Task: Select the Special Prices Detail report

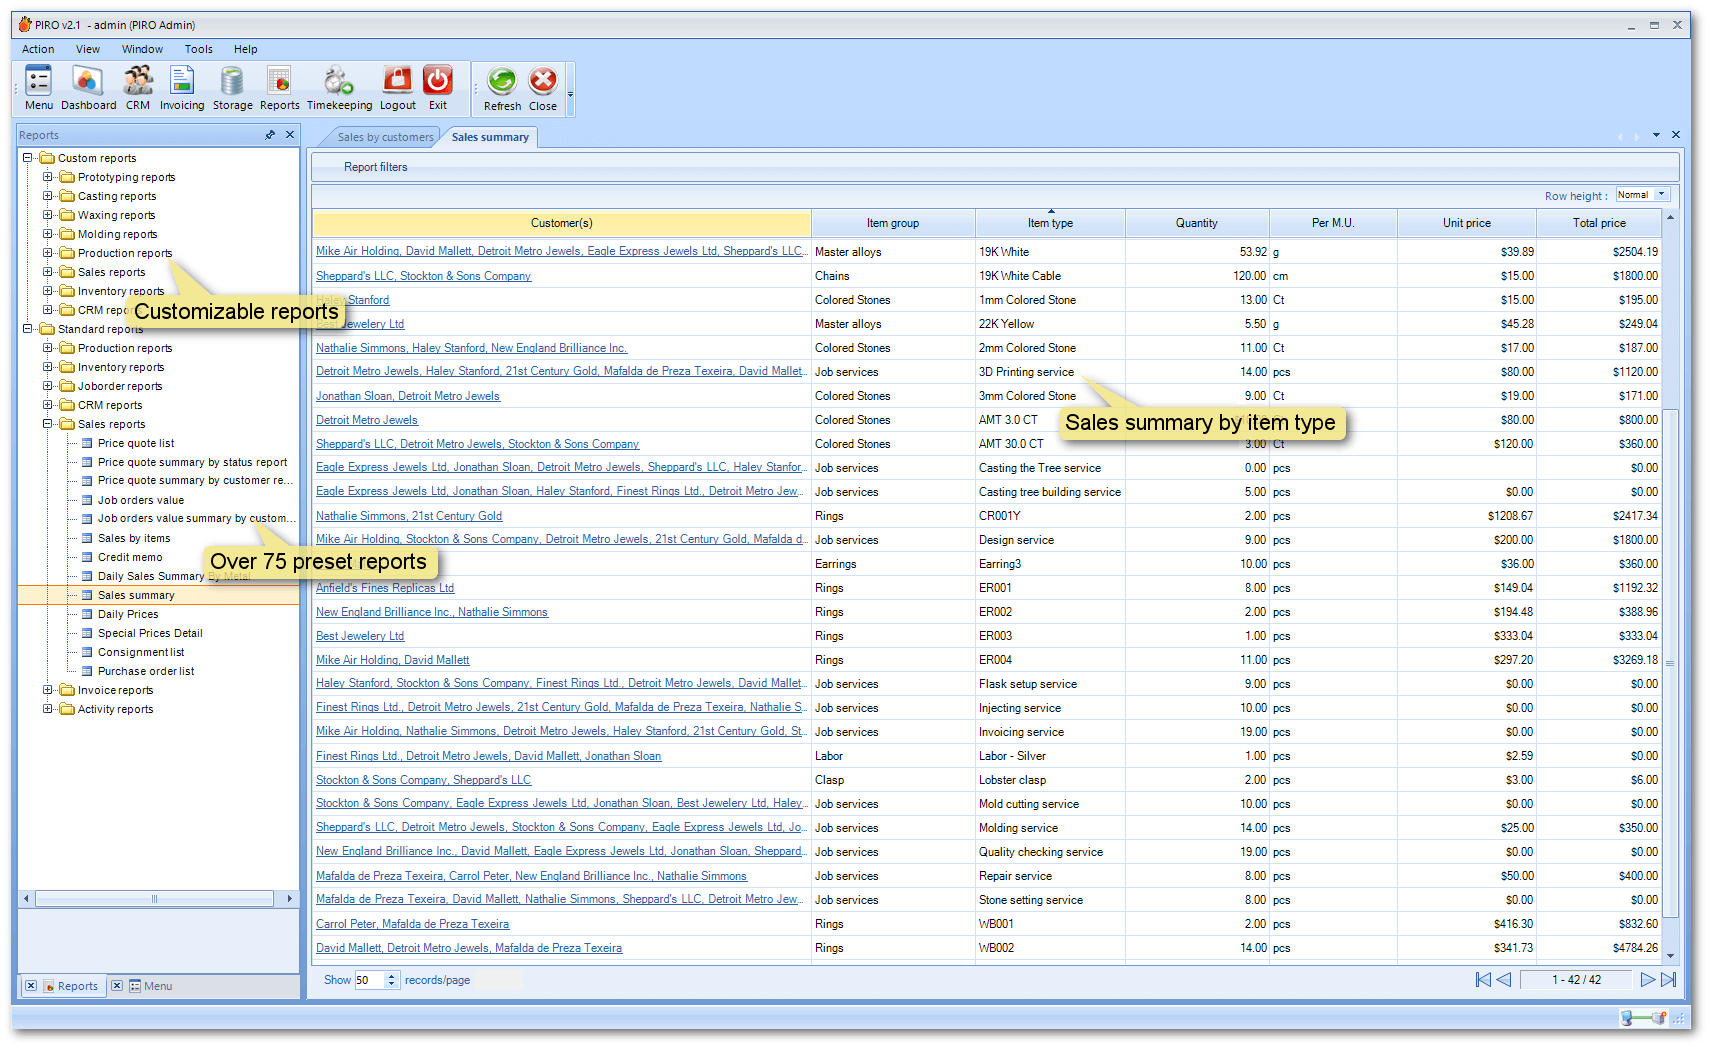Action: pos(150,633)
